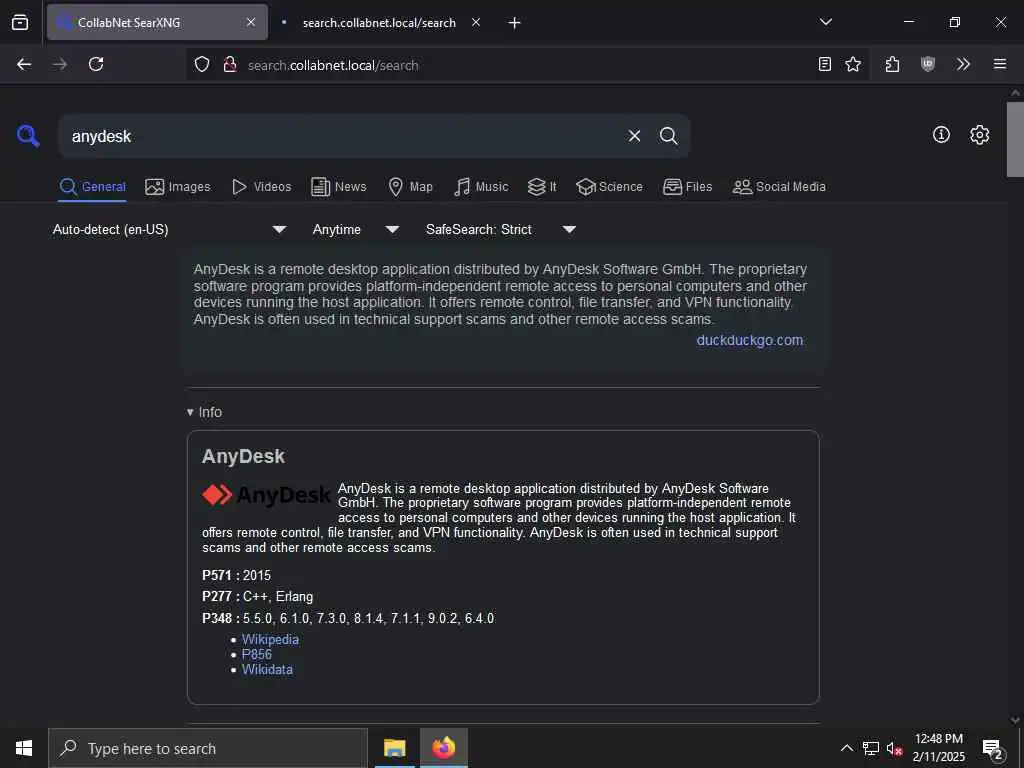Viewport: 1024px width, 768px height.
Task: Open the notification center
Action: (x=993, y=749)
